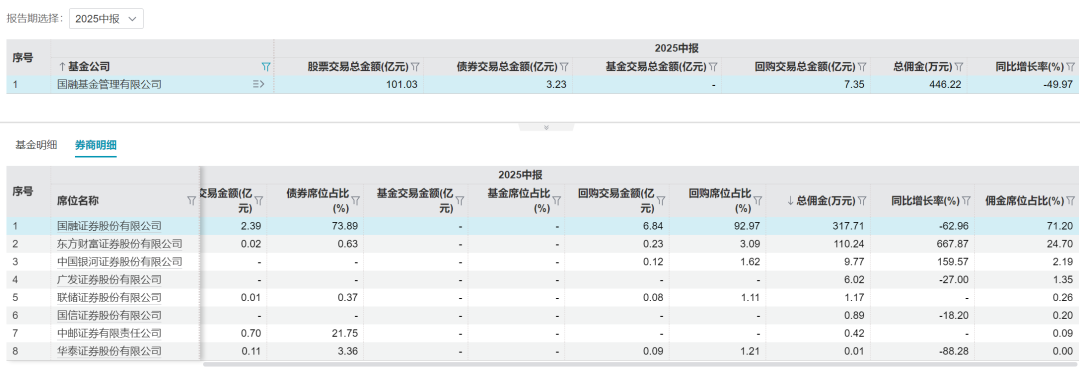Filter 债券交易总金额 column in top table
This screenshot has height=377, width=1080.
(x=564, y=67)
